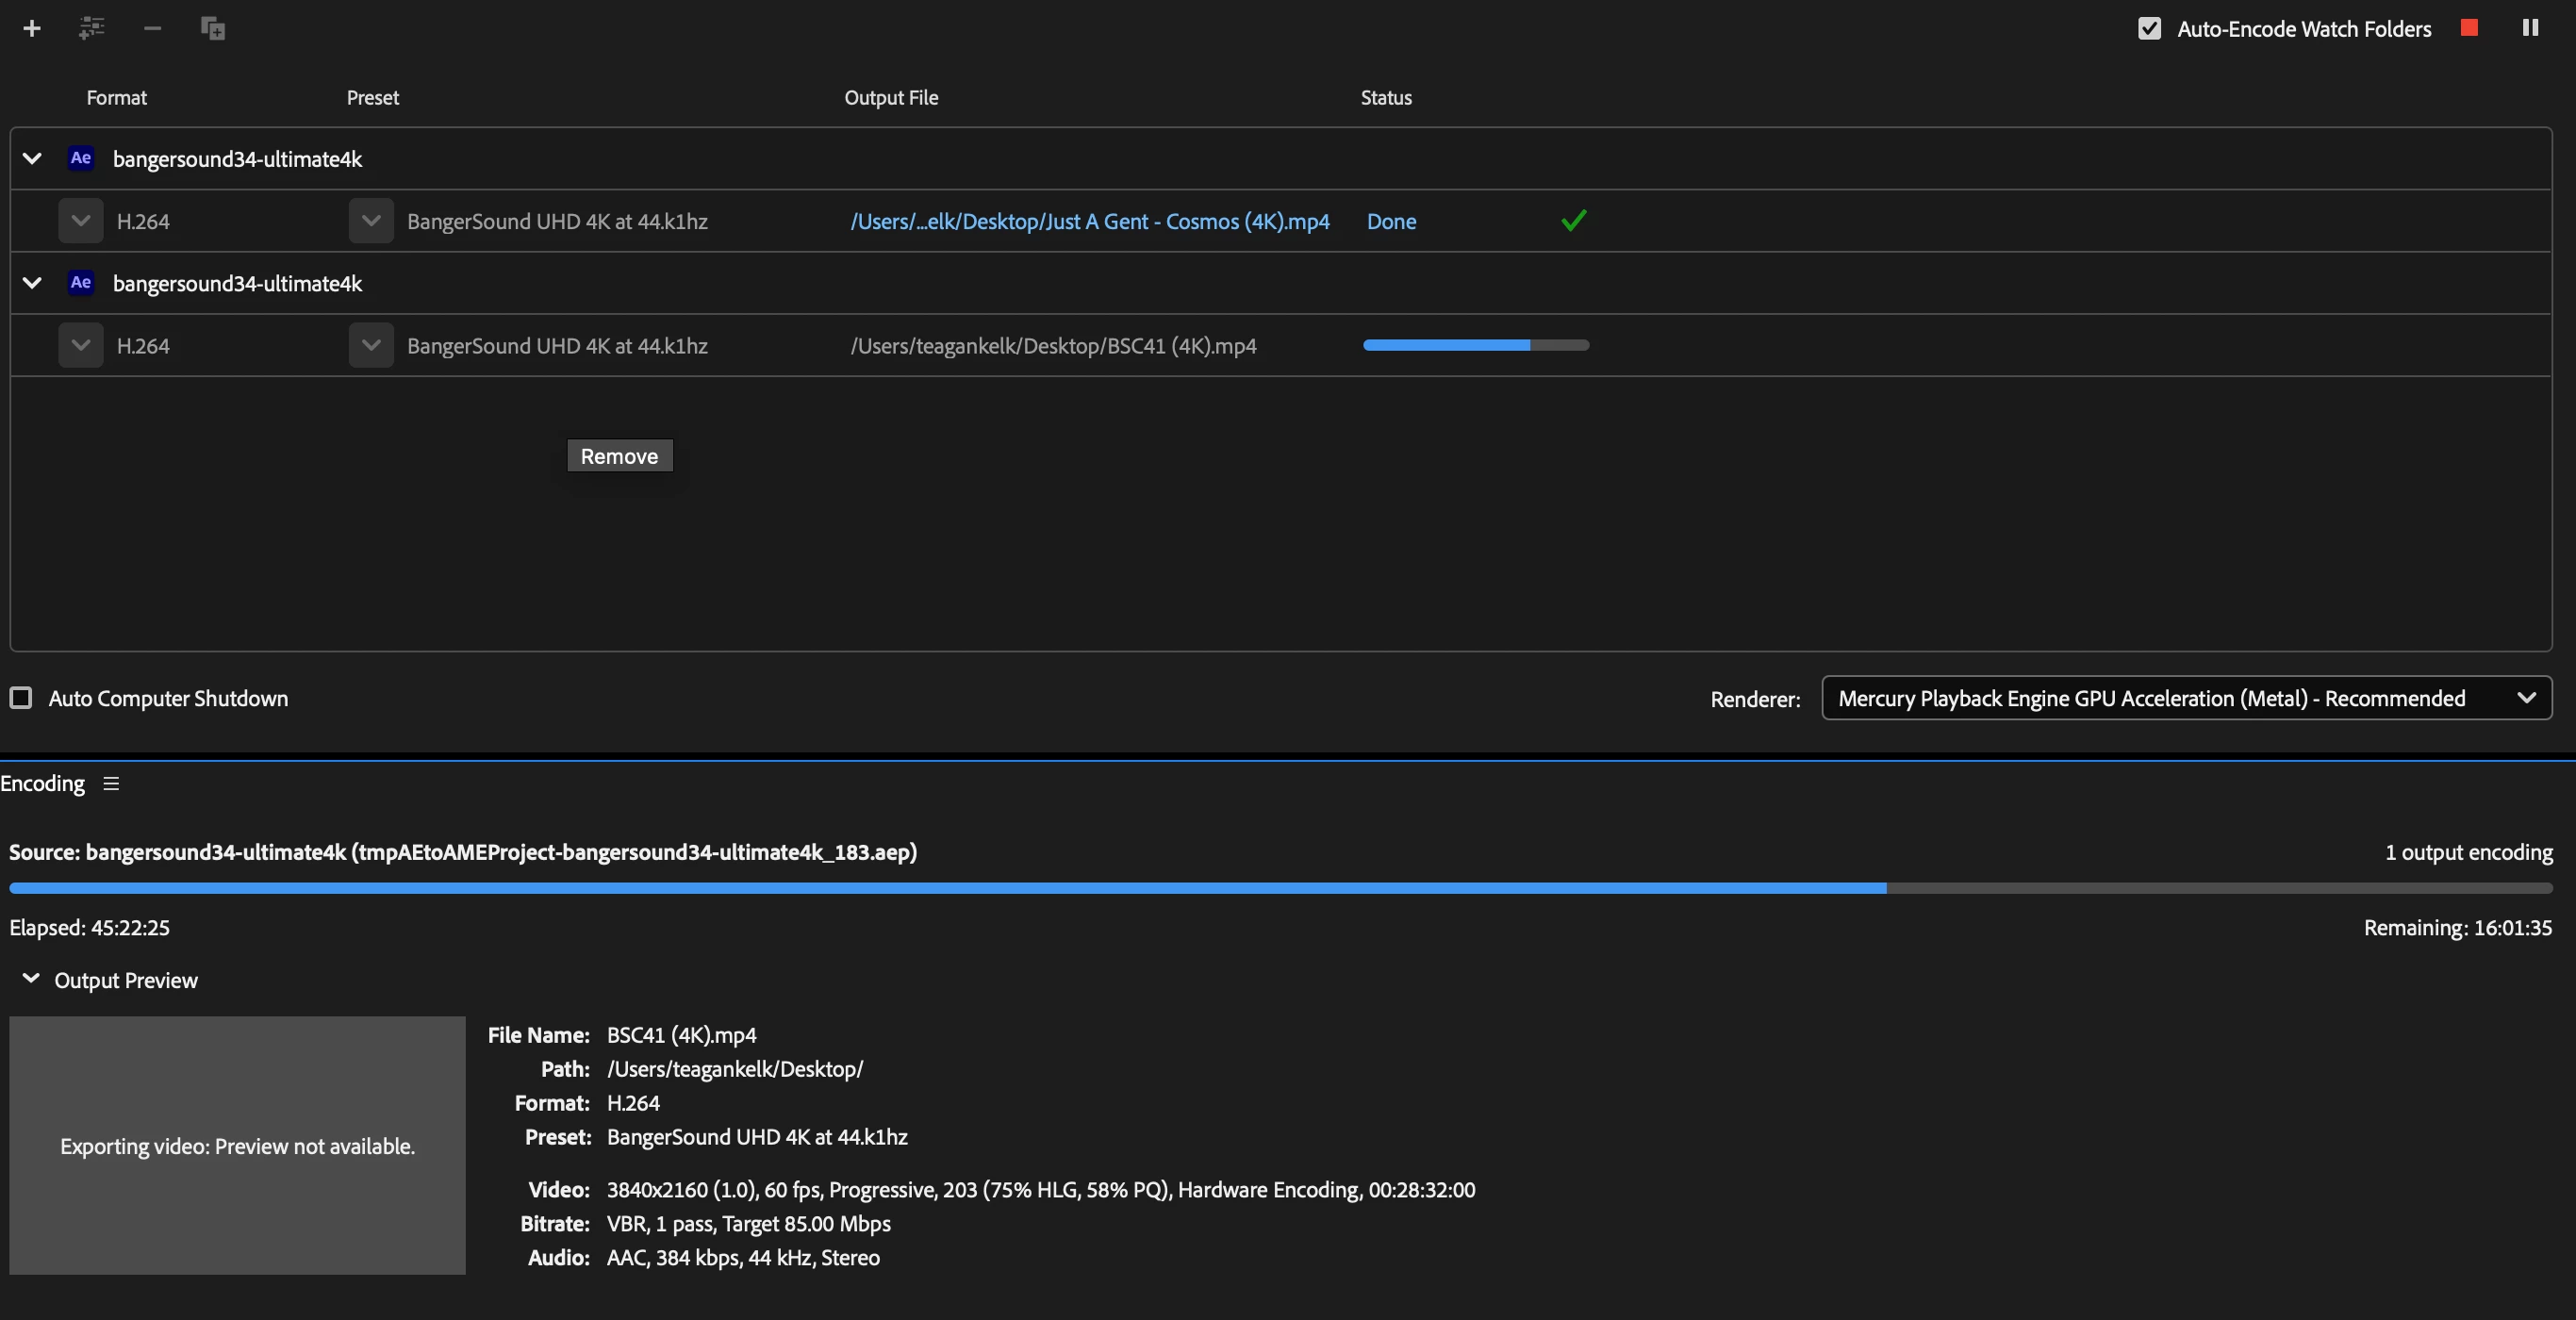
Task: Pause the encoding queue
Action: coord(2530,28)
